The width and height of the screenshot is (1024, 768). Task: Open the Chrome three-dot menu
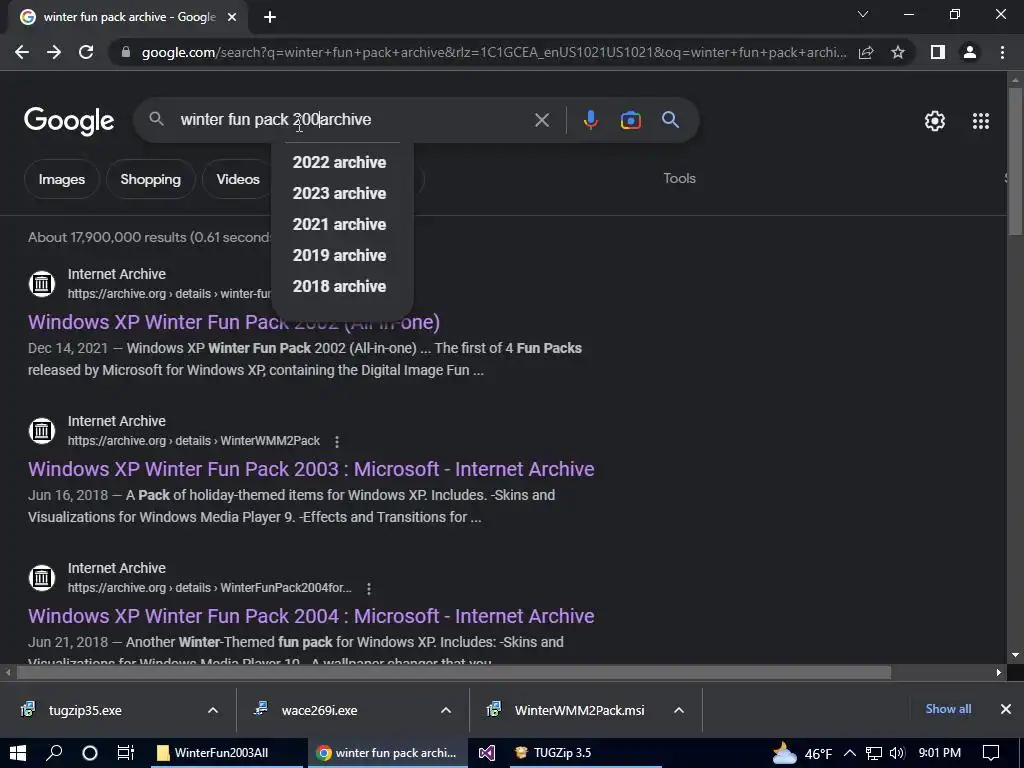point(1002,52)
